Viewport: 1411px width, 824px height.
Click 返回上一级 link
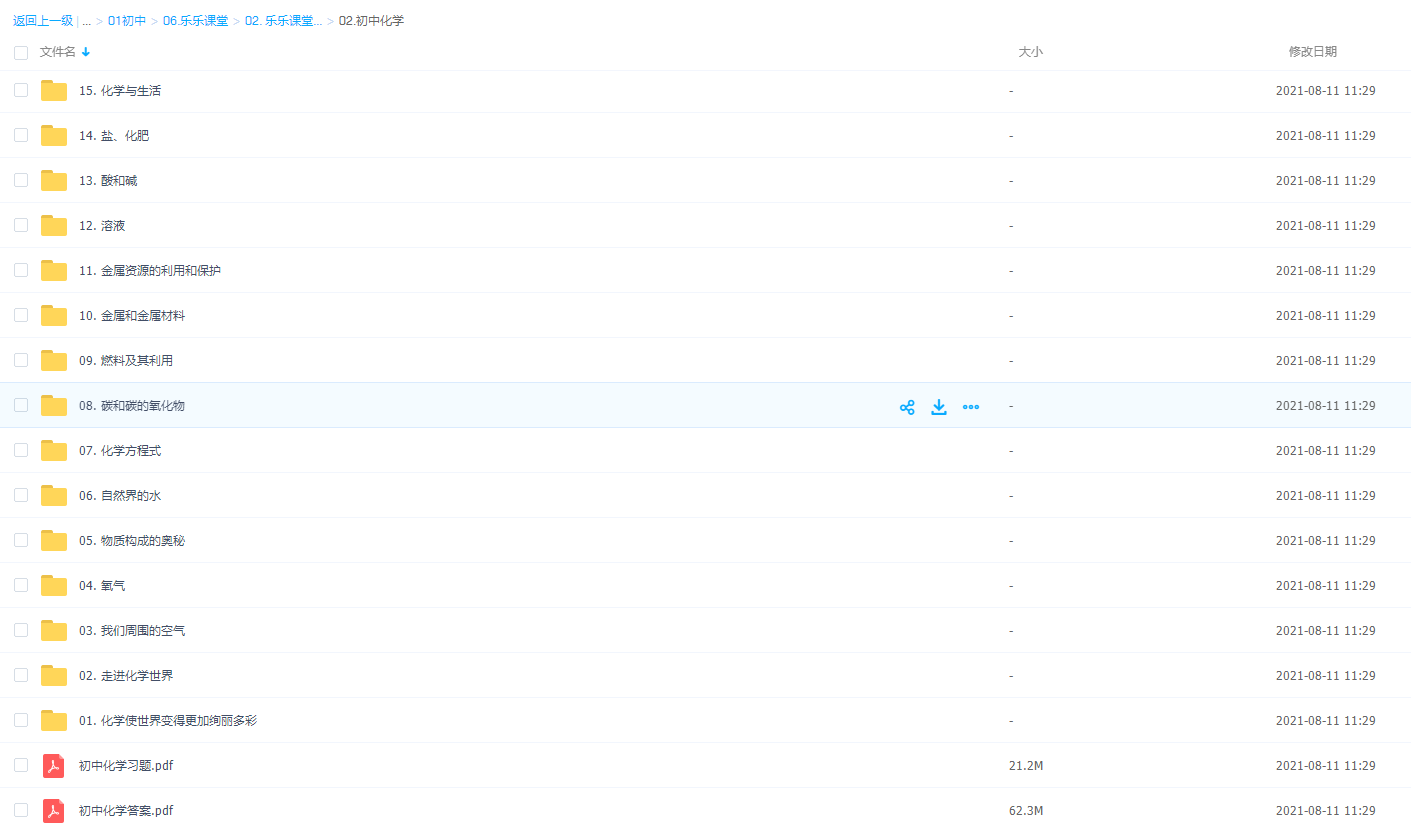click(x=42, y=21)
